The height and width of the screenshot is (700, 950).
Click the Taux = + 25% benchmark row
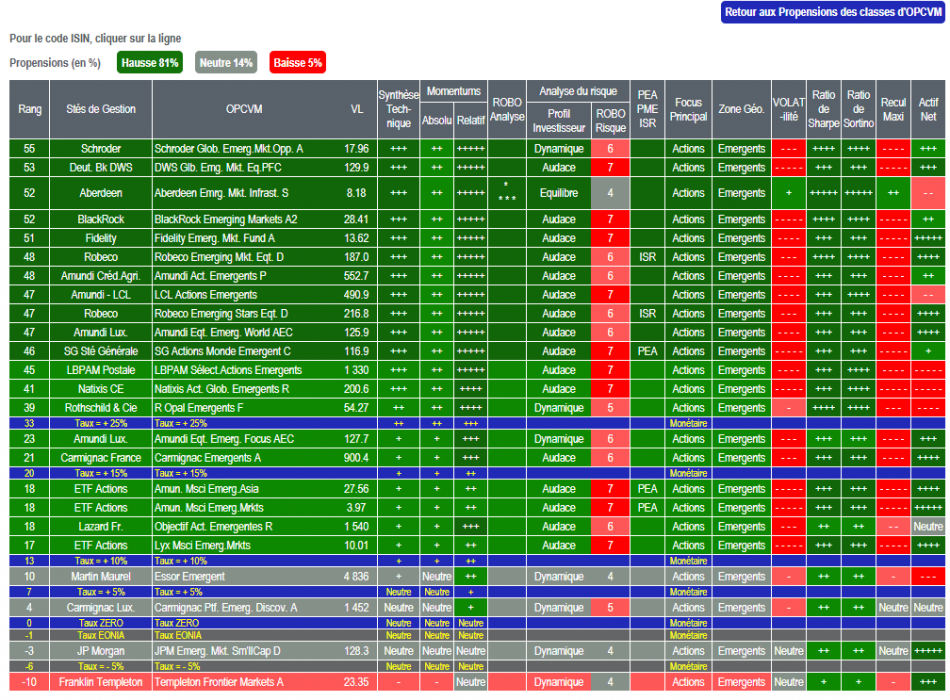[477, 423]
